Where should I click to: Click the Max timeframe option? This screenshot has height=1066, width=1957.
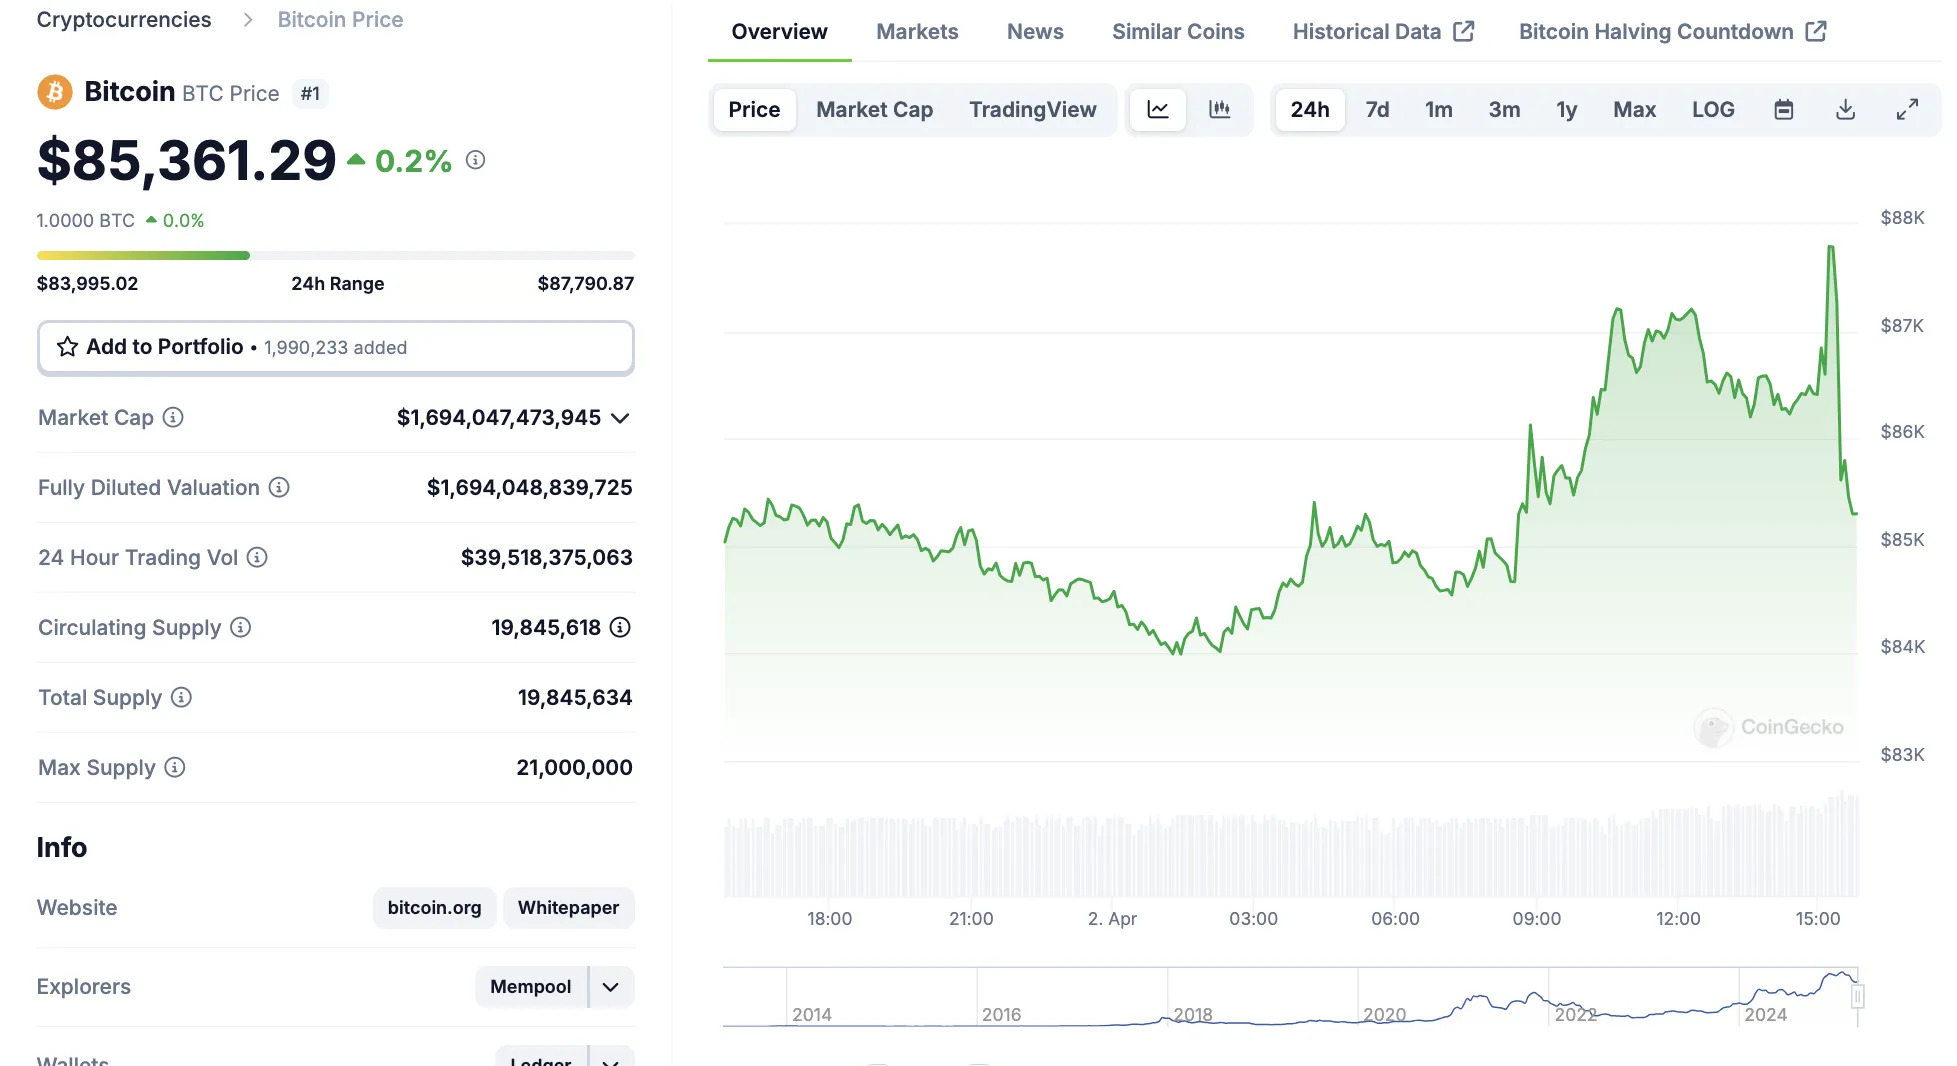1634,109
